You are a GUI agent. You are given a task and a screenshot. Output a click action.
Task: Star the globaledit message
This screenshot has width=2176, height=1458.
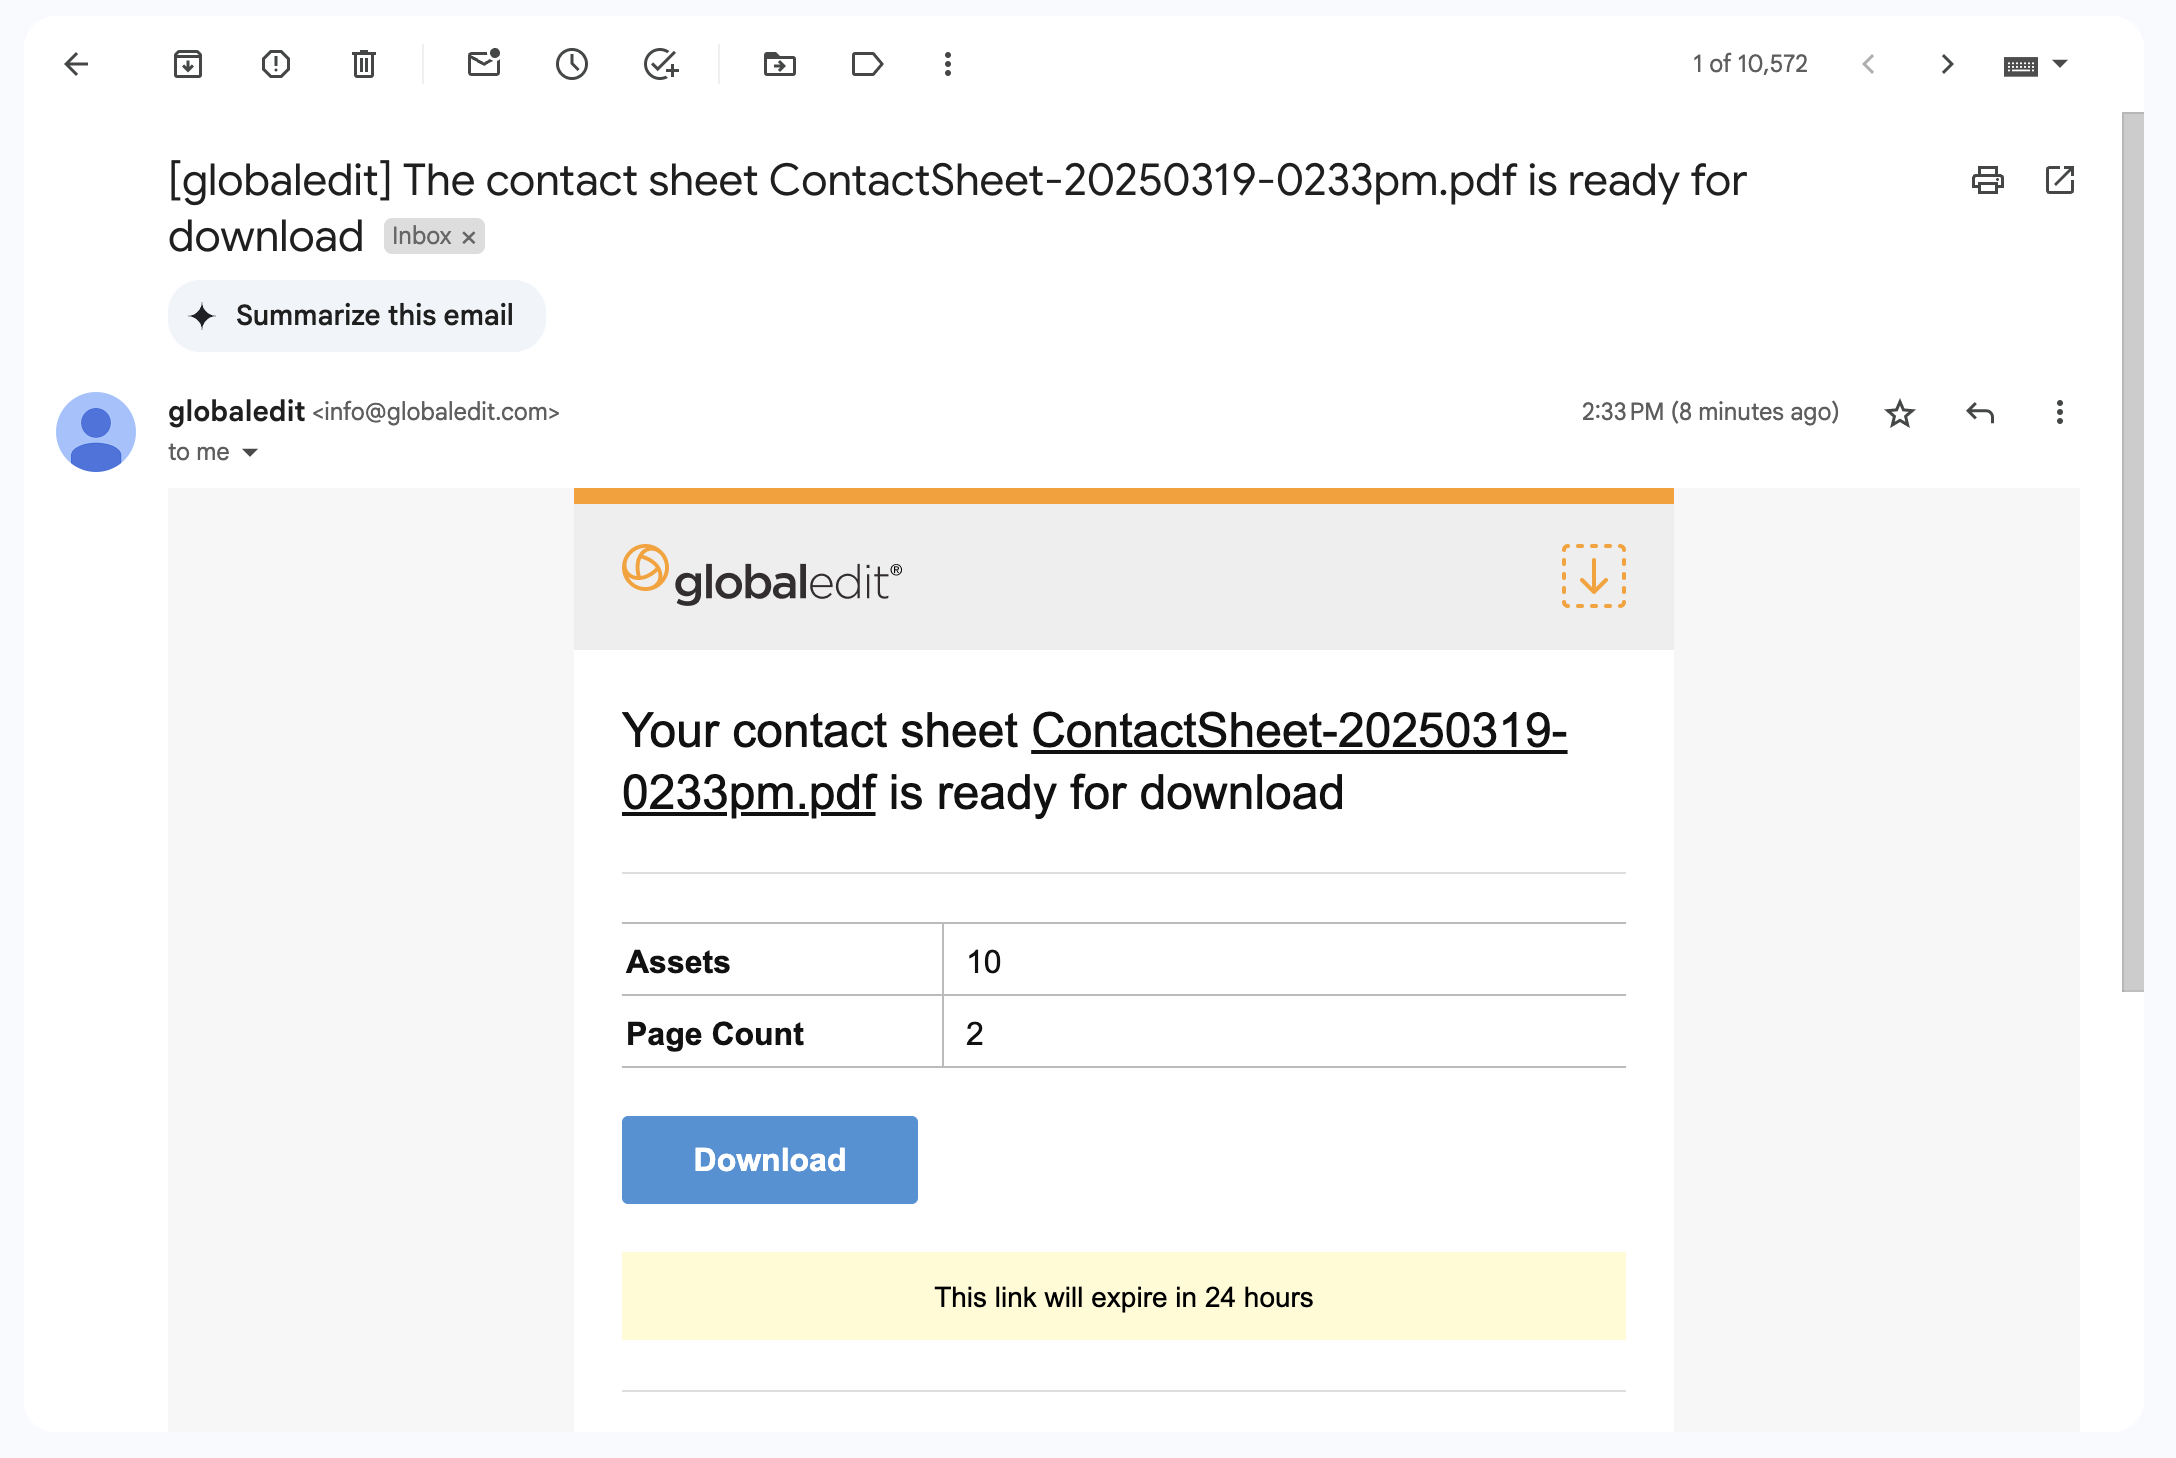(x=1900, y=413)
